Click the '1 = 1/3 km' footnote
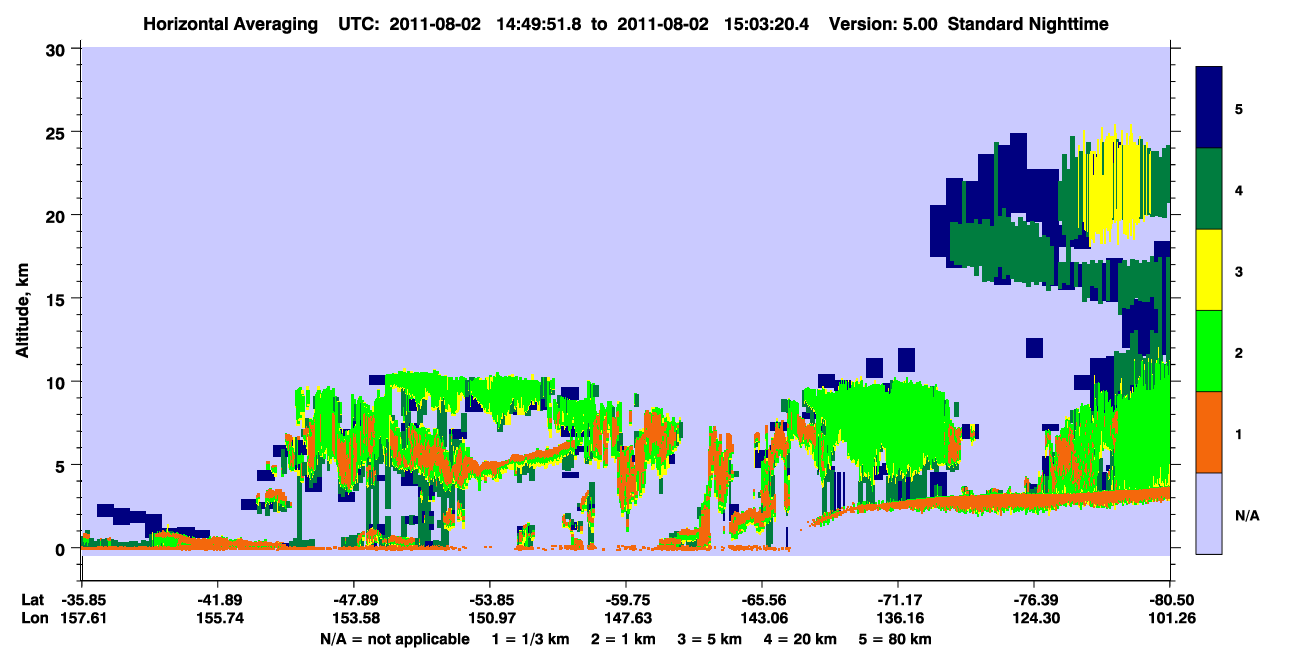The width and height of the screenshot is (1300, 667). [531, 639]
